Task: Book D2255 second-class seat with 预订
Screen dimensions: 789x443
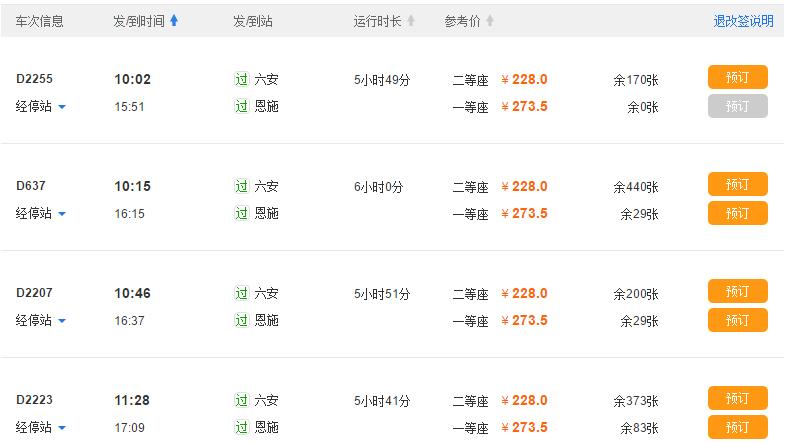Action: [x=737, y=78]
